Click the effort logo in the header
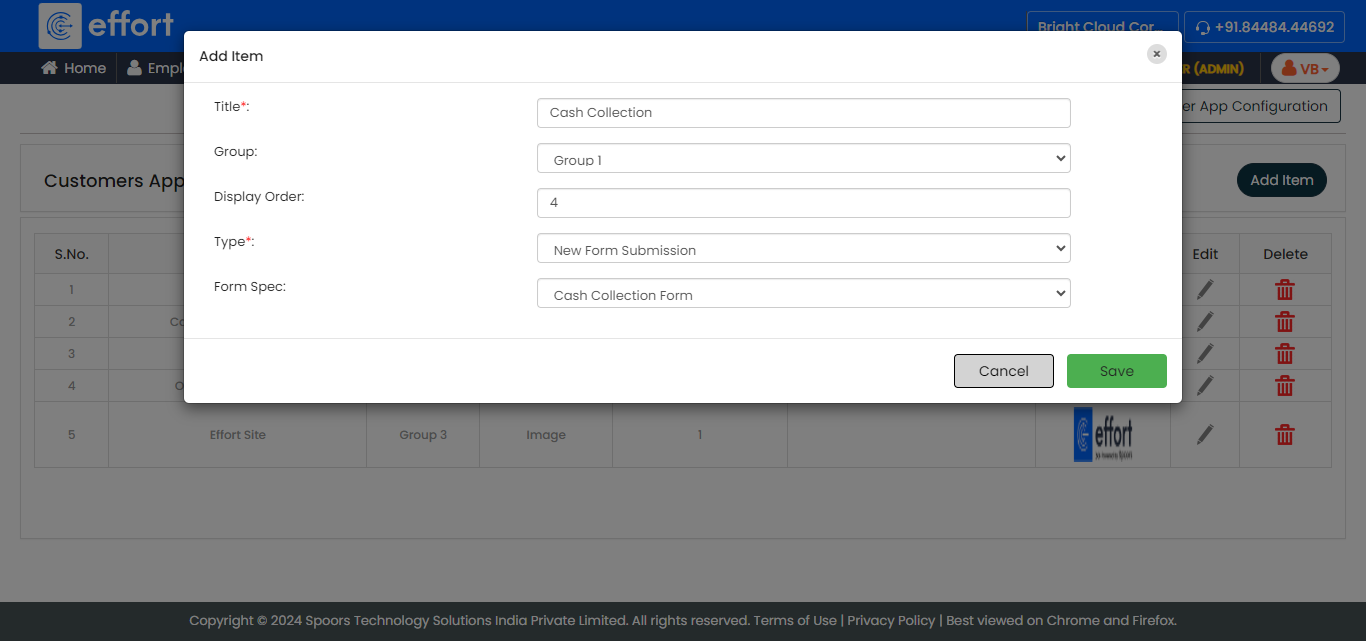This screenshot has height=641, width=1366. pyautogui.click(x=106, y=25)
